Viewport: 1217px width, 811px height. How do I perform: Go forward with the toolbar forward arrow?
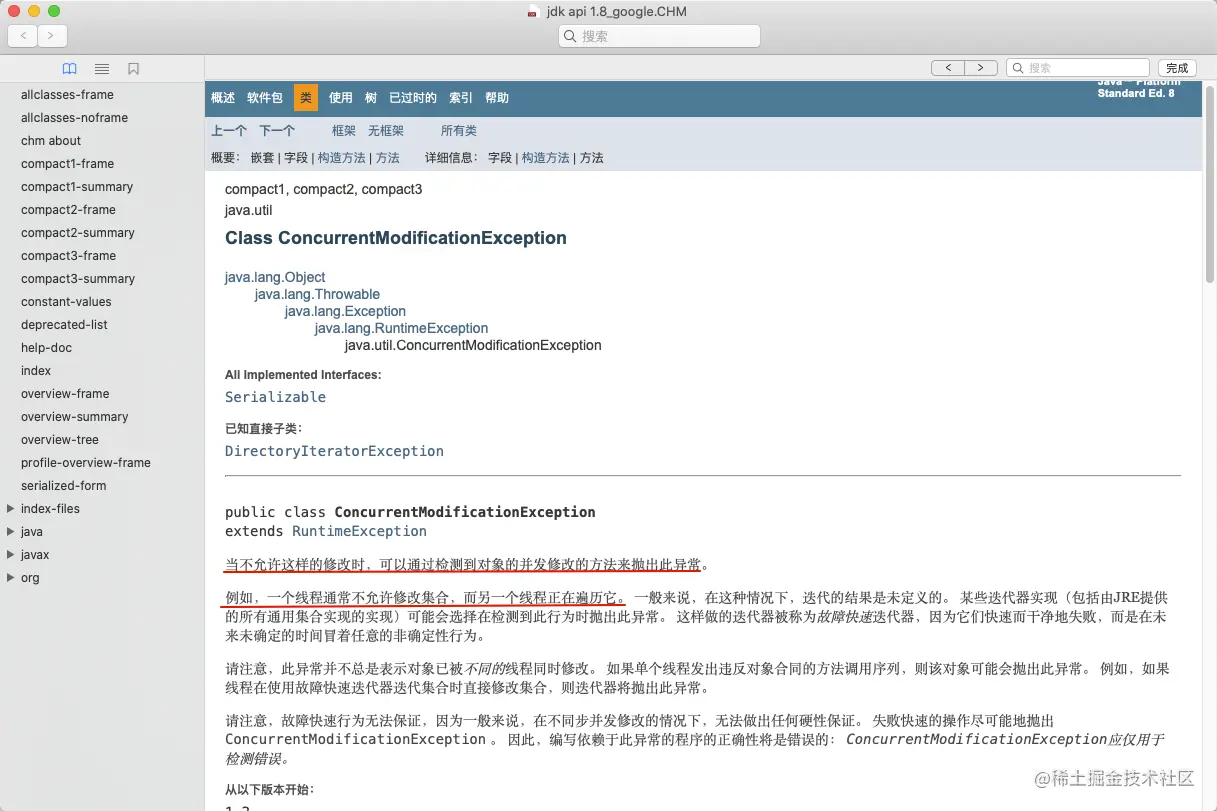[52, 36]
